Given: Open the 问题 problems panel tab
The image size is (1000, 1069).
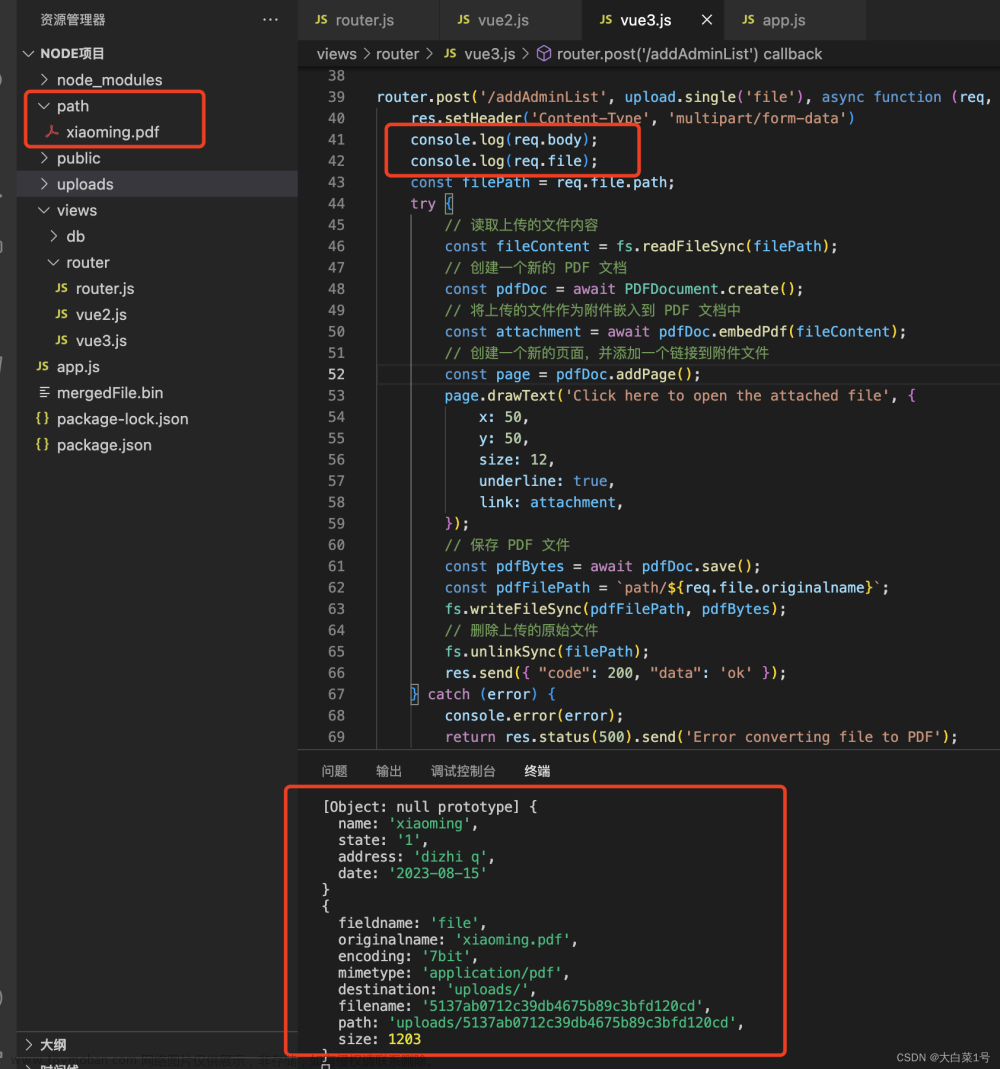Looking at the screenshot, I should tap(334, 771).
